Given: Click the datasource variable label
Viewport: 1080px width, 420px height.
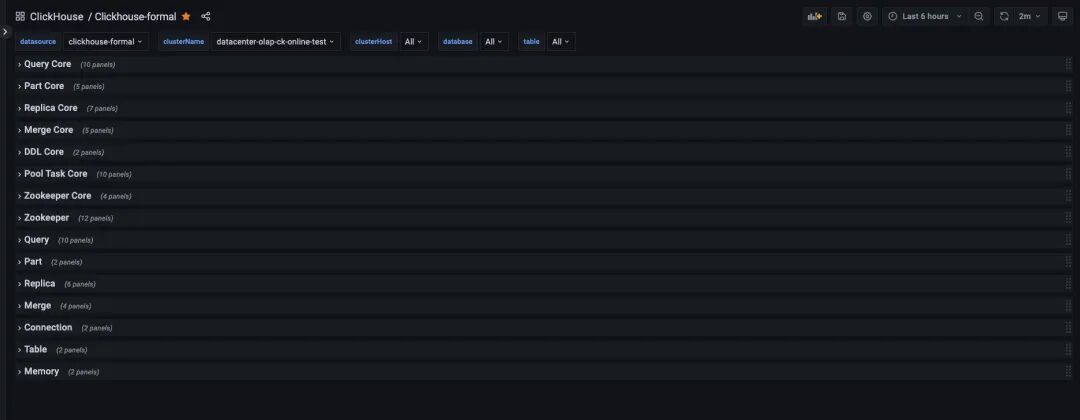Looking at the screenshot, I should (x=38, y=42).
